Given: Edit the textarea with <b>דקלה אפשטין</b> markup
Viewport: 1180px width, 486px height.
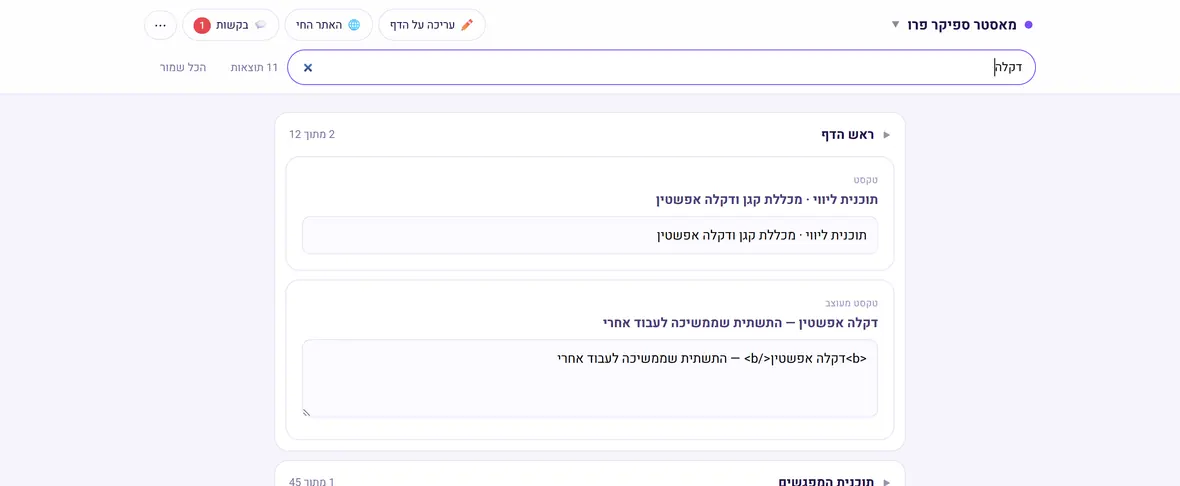Looking at the screenshot, I should (x=590, y=378).
